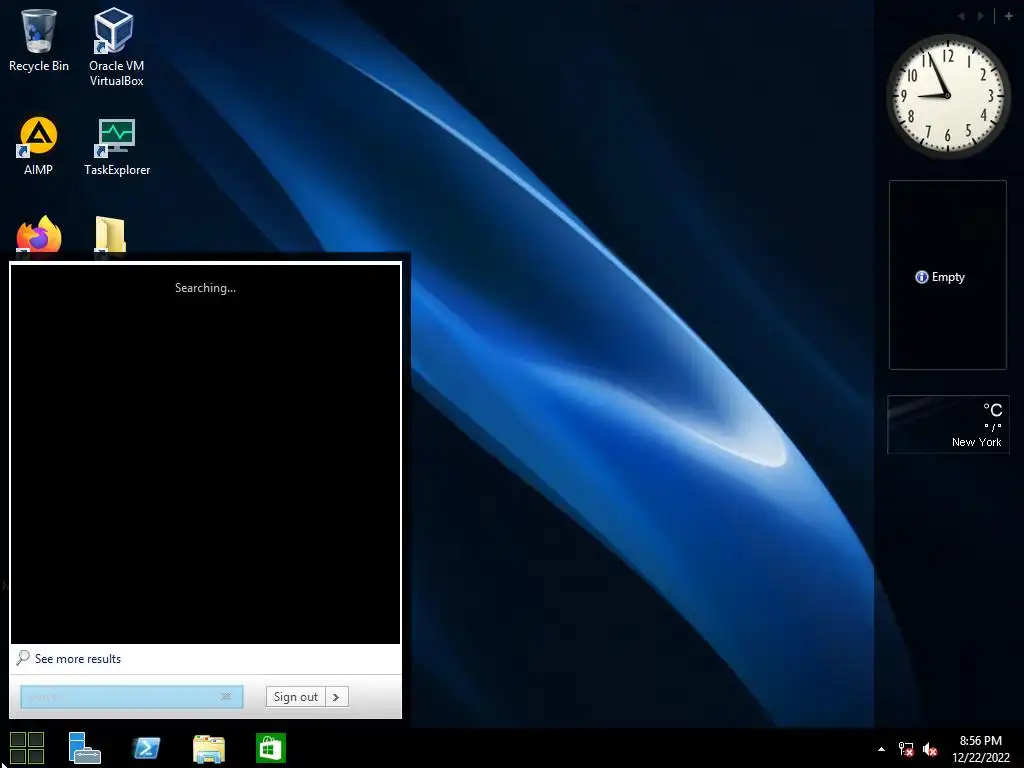The image size is (1024, 768).
Task: Launch the TaskExplorer desktop shortcut
Action: (x=117, y=146)
